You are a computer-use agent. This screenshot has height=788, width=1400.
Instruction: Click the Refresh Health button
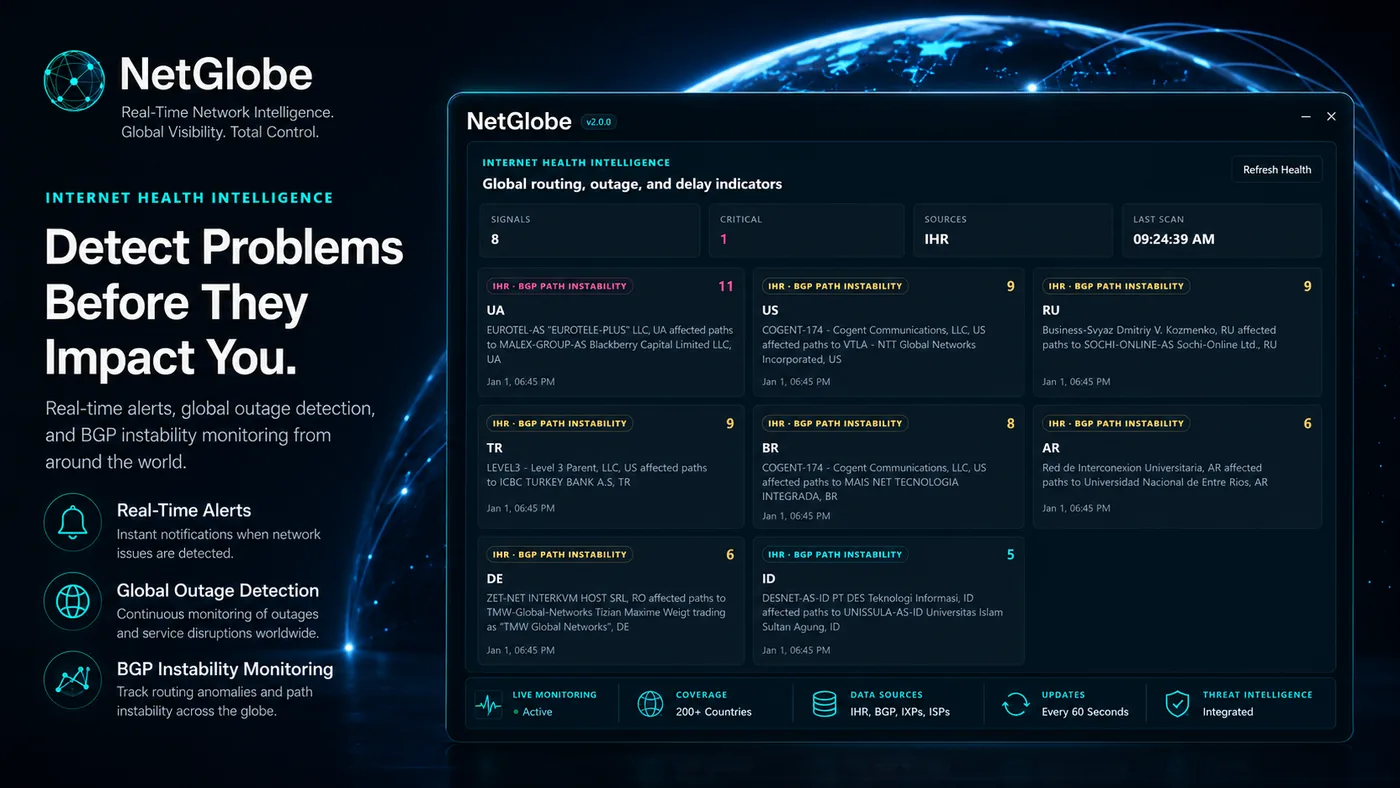[1277, 169]
